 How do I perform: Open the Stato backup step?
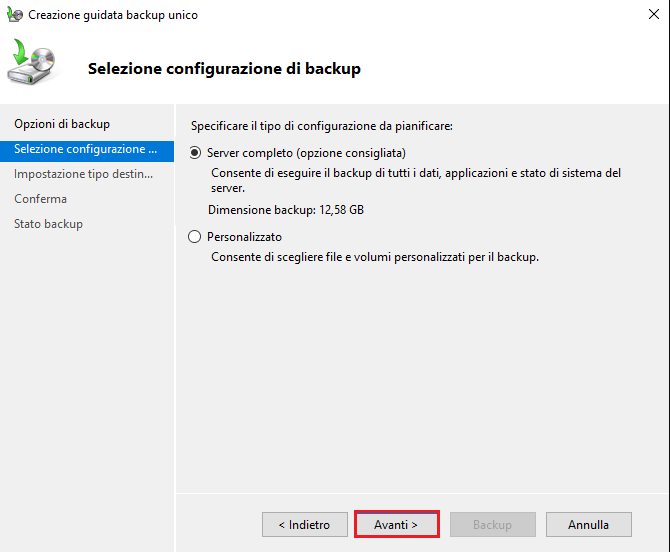click(x=48, y=224)
